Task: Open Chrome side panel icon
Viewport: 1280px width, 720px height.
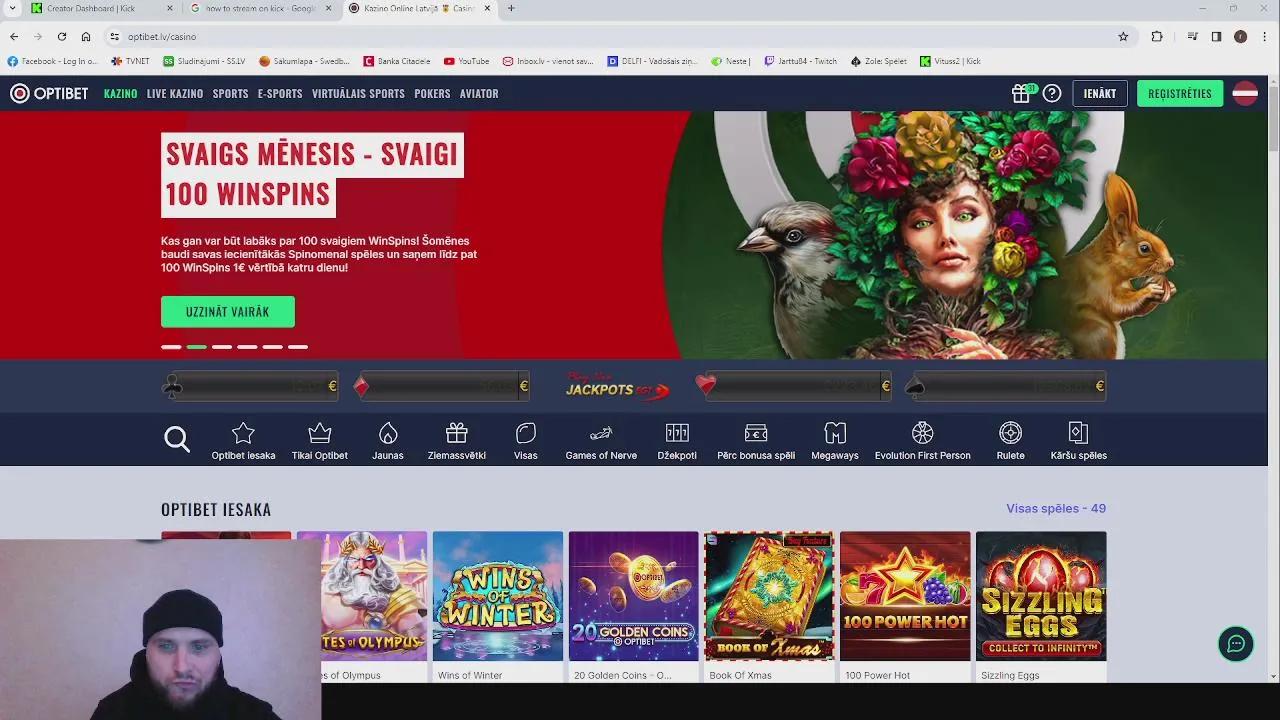Action: point(1216,36)
